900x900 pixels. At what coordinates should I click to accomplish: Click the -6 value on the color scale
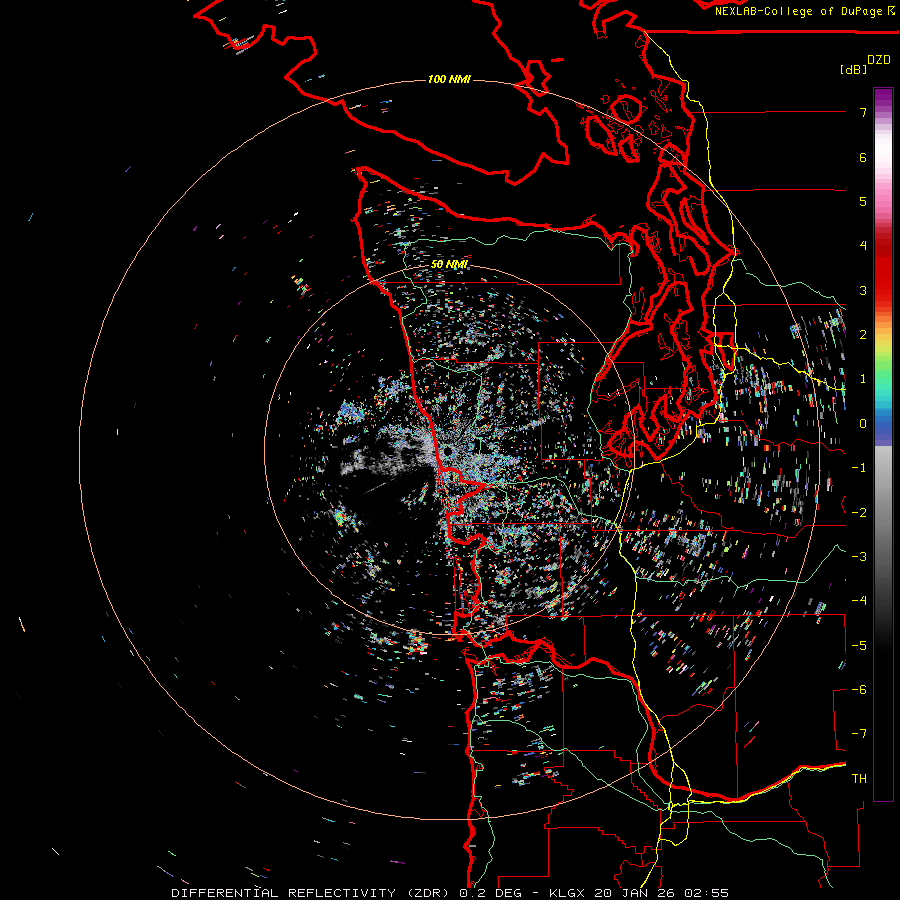859,690
